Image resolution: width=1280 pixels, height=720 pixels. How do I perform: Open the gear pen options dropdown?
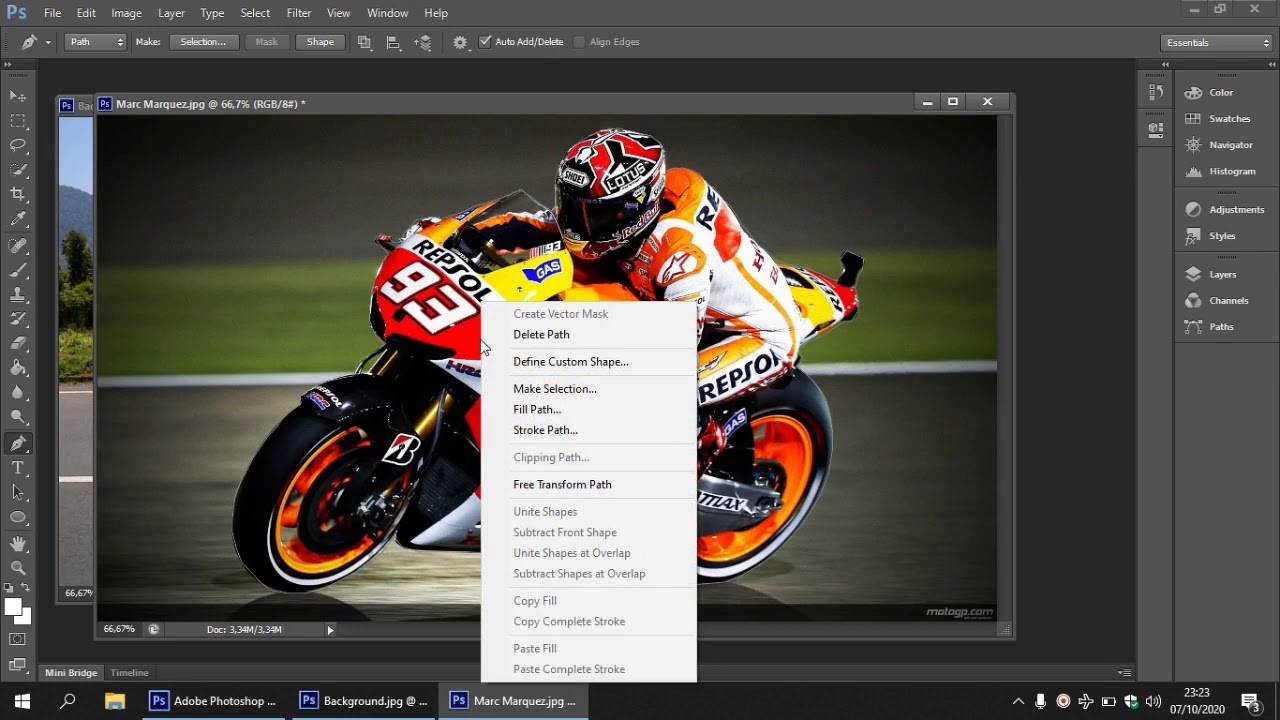[x=460, y=42]
